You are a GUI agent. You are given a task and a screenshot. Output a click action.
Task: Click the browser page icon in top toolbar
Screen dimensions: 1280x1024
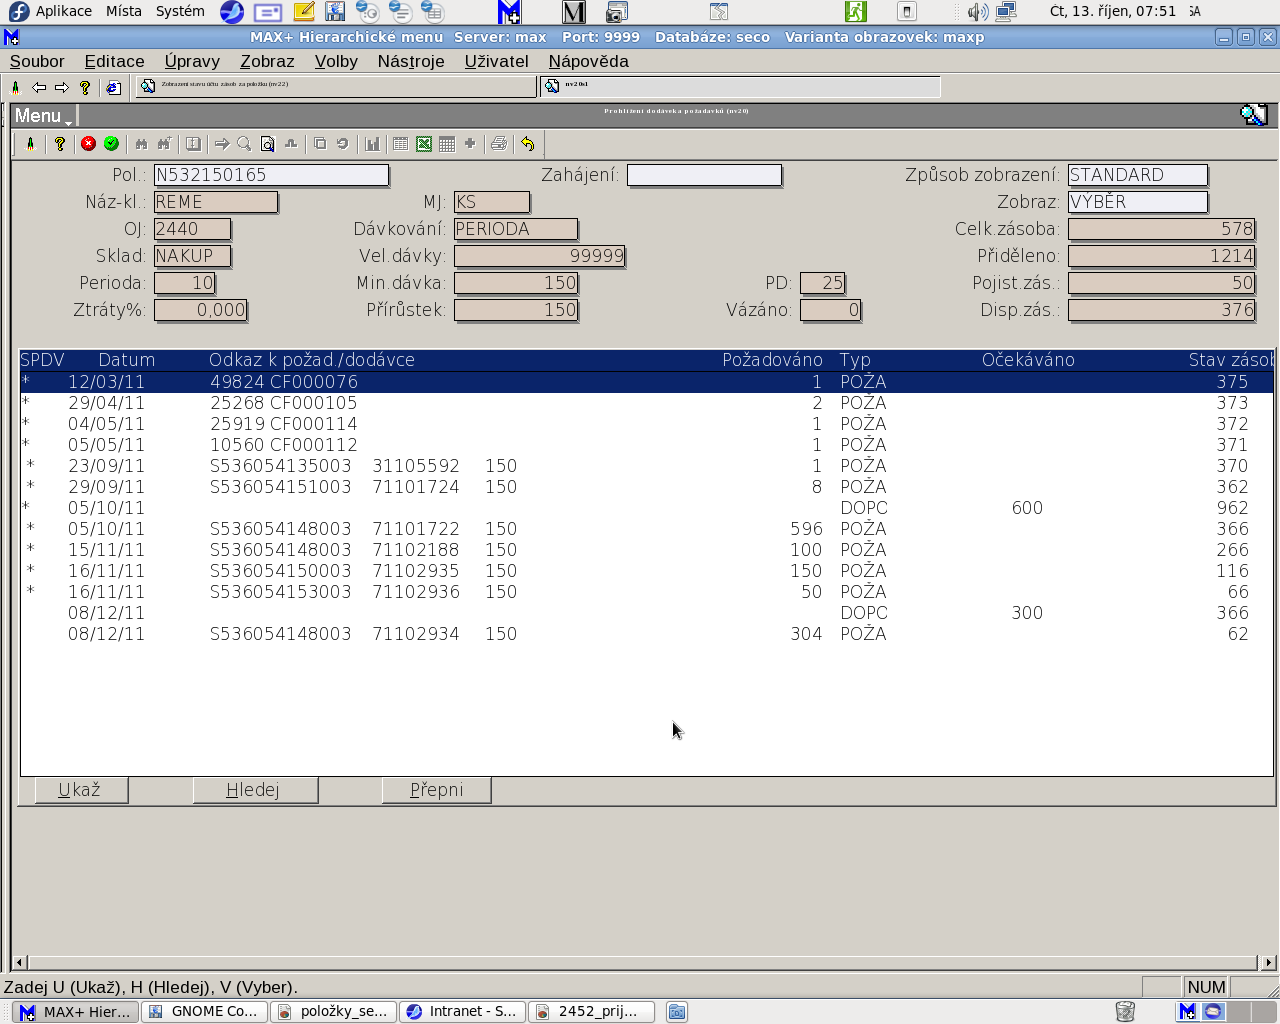click(113, 88)
